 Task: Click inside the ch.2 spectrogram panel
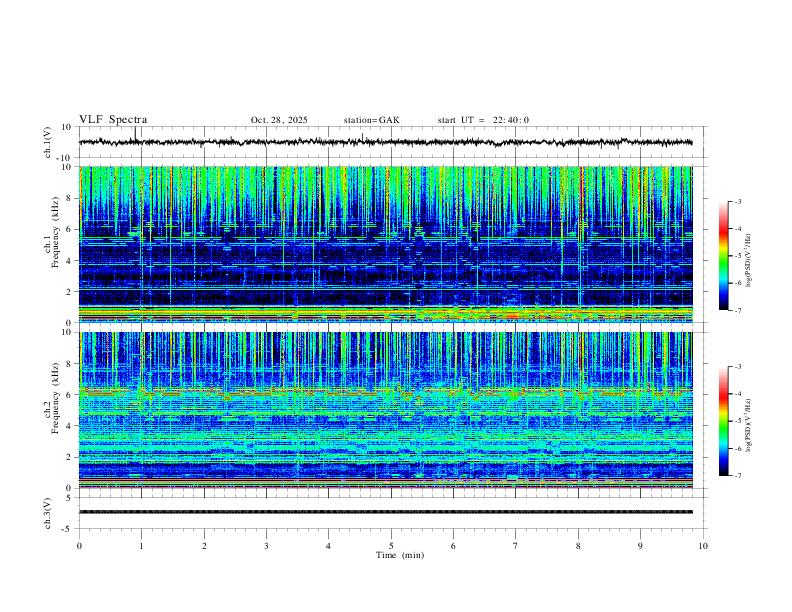pos(385,410)
